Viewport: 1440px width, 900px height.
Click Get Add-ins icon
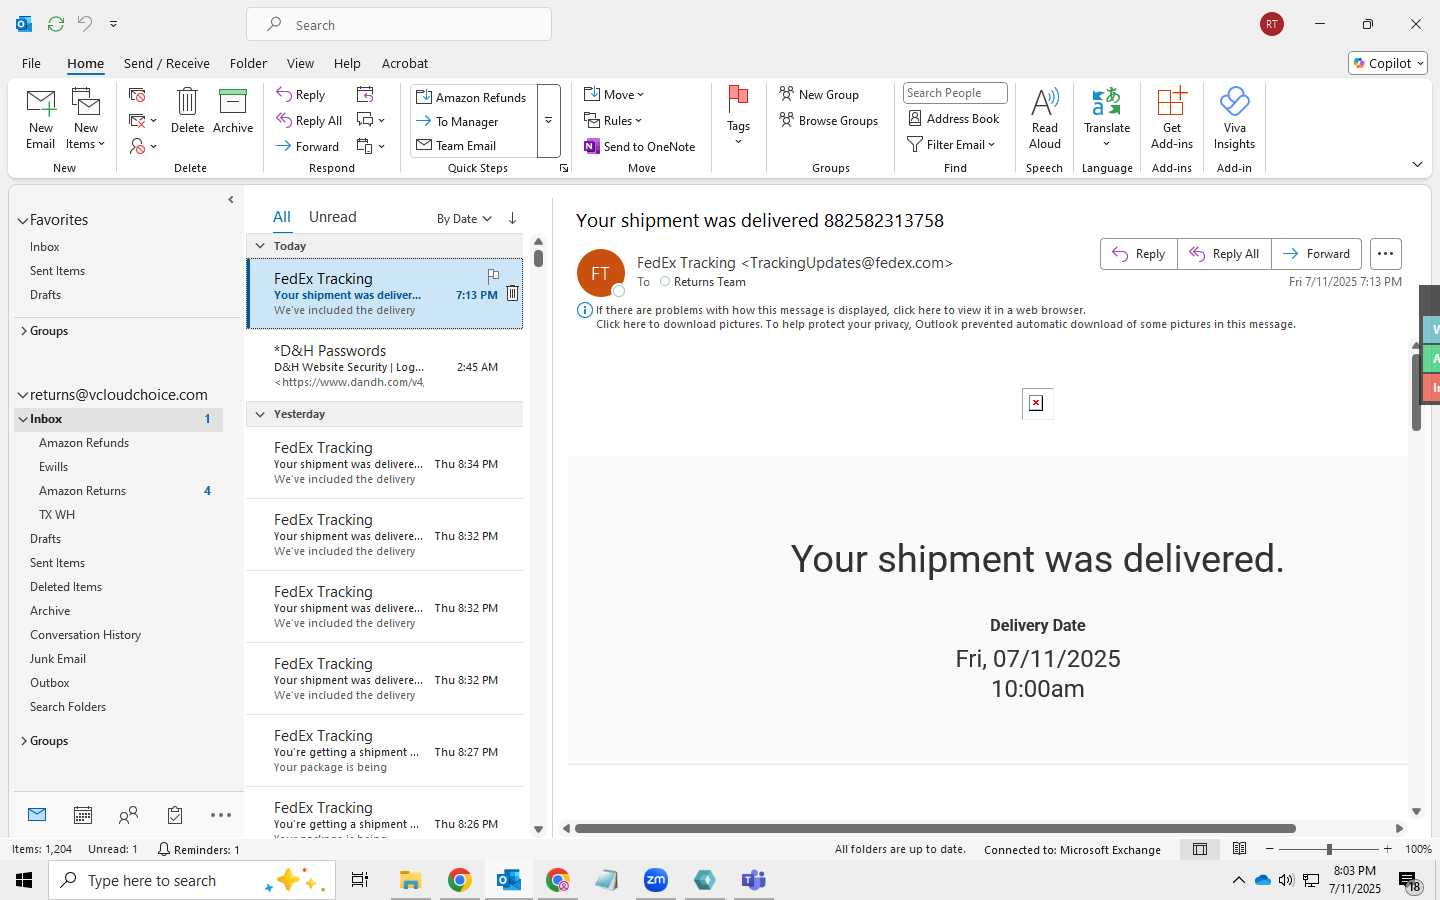(x=1172, y=118)
